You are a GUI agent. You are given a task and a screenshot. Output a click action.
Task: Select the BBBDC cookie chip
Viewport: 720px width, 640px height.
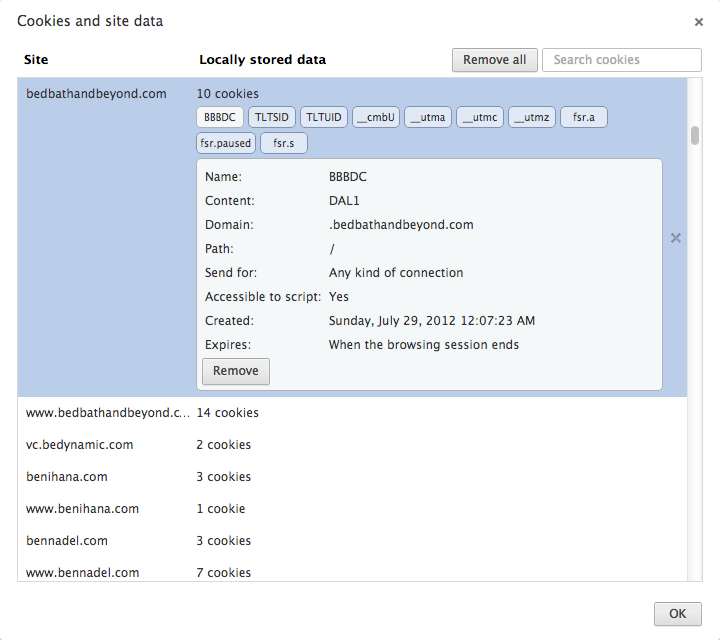[x=219, y=117]
